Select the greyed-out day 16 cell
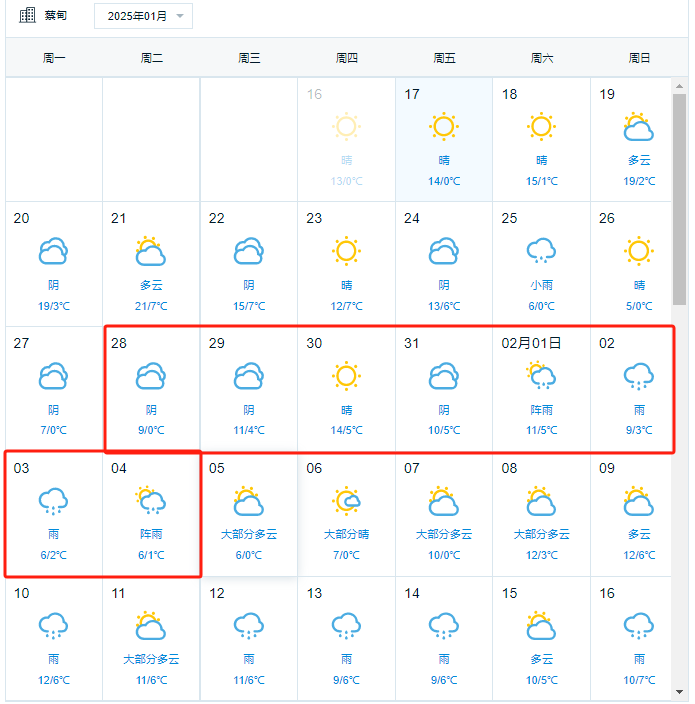The width and height of the screenshot is (695, 704). 346,140
